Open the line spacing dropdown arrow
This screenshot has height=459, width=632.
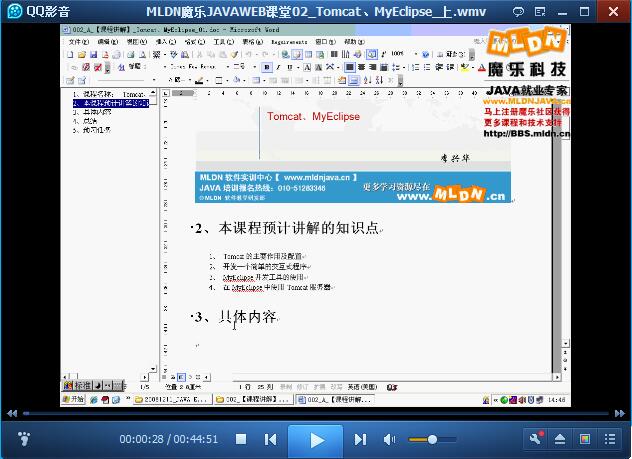(x=404, y=67)
